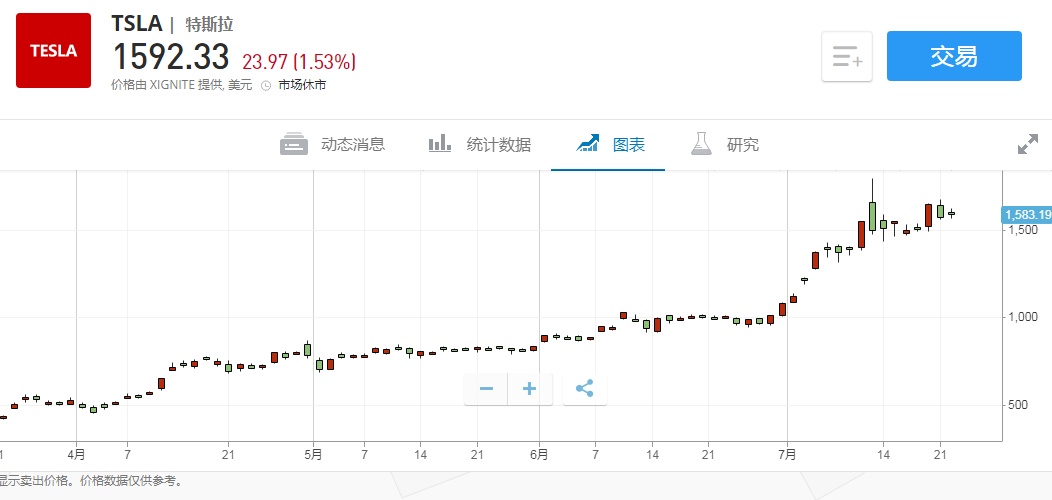Click the market closed clock icon

click(266, 86)
